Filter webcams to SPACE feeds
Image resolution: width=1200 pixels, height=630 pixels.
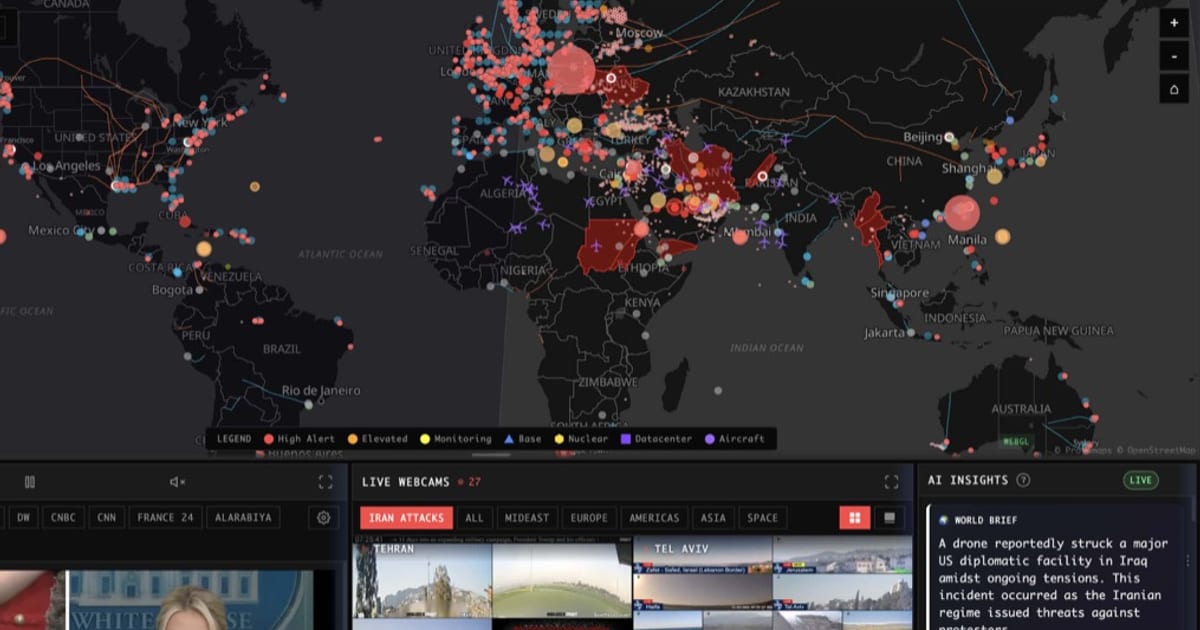tap(762, 518)
